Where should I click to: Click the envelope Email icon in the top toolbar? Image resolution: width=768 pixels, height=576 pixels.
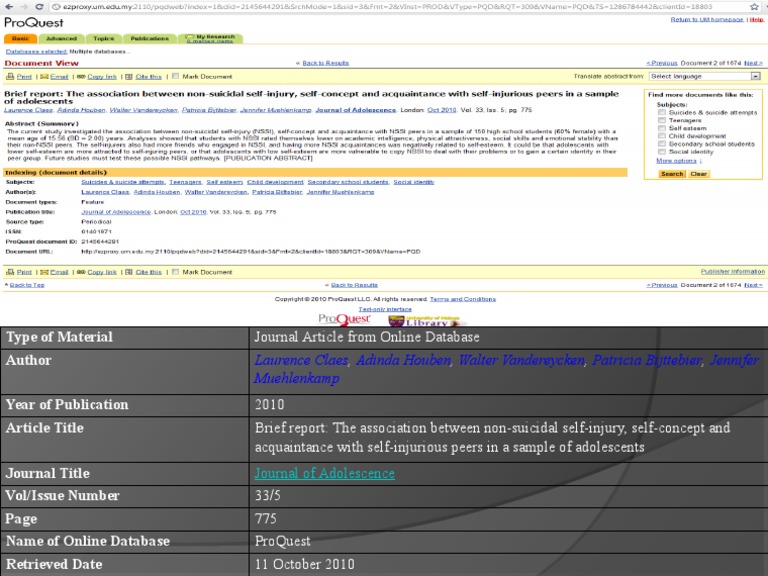pos(44,76)
